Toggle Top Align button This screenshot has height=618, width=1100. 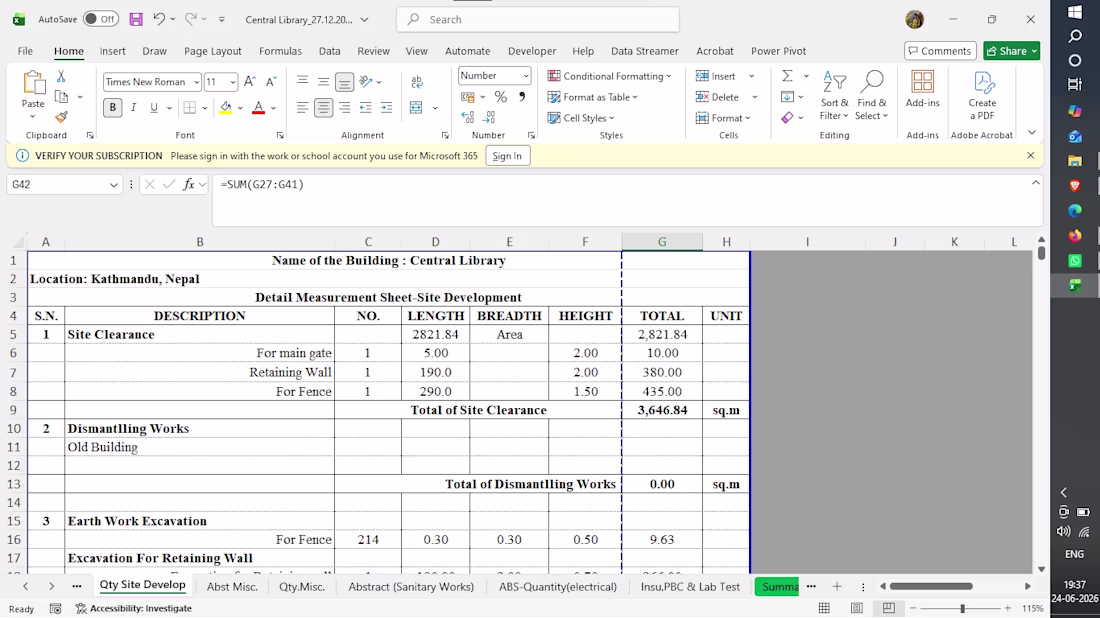302,82
